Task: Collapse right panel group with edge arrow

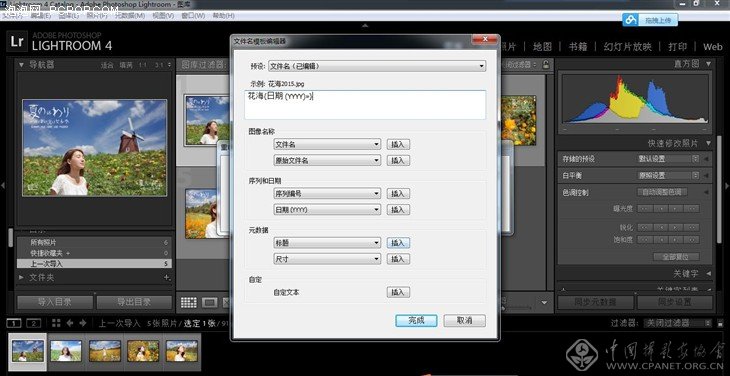Action: tap(727, 185)
